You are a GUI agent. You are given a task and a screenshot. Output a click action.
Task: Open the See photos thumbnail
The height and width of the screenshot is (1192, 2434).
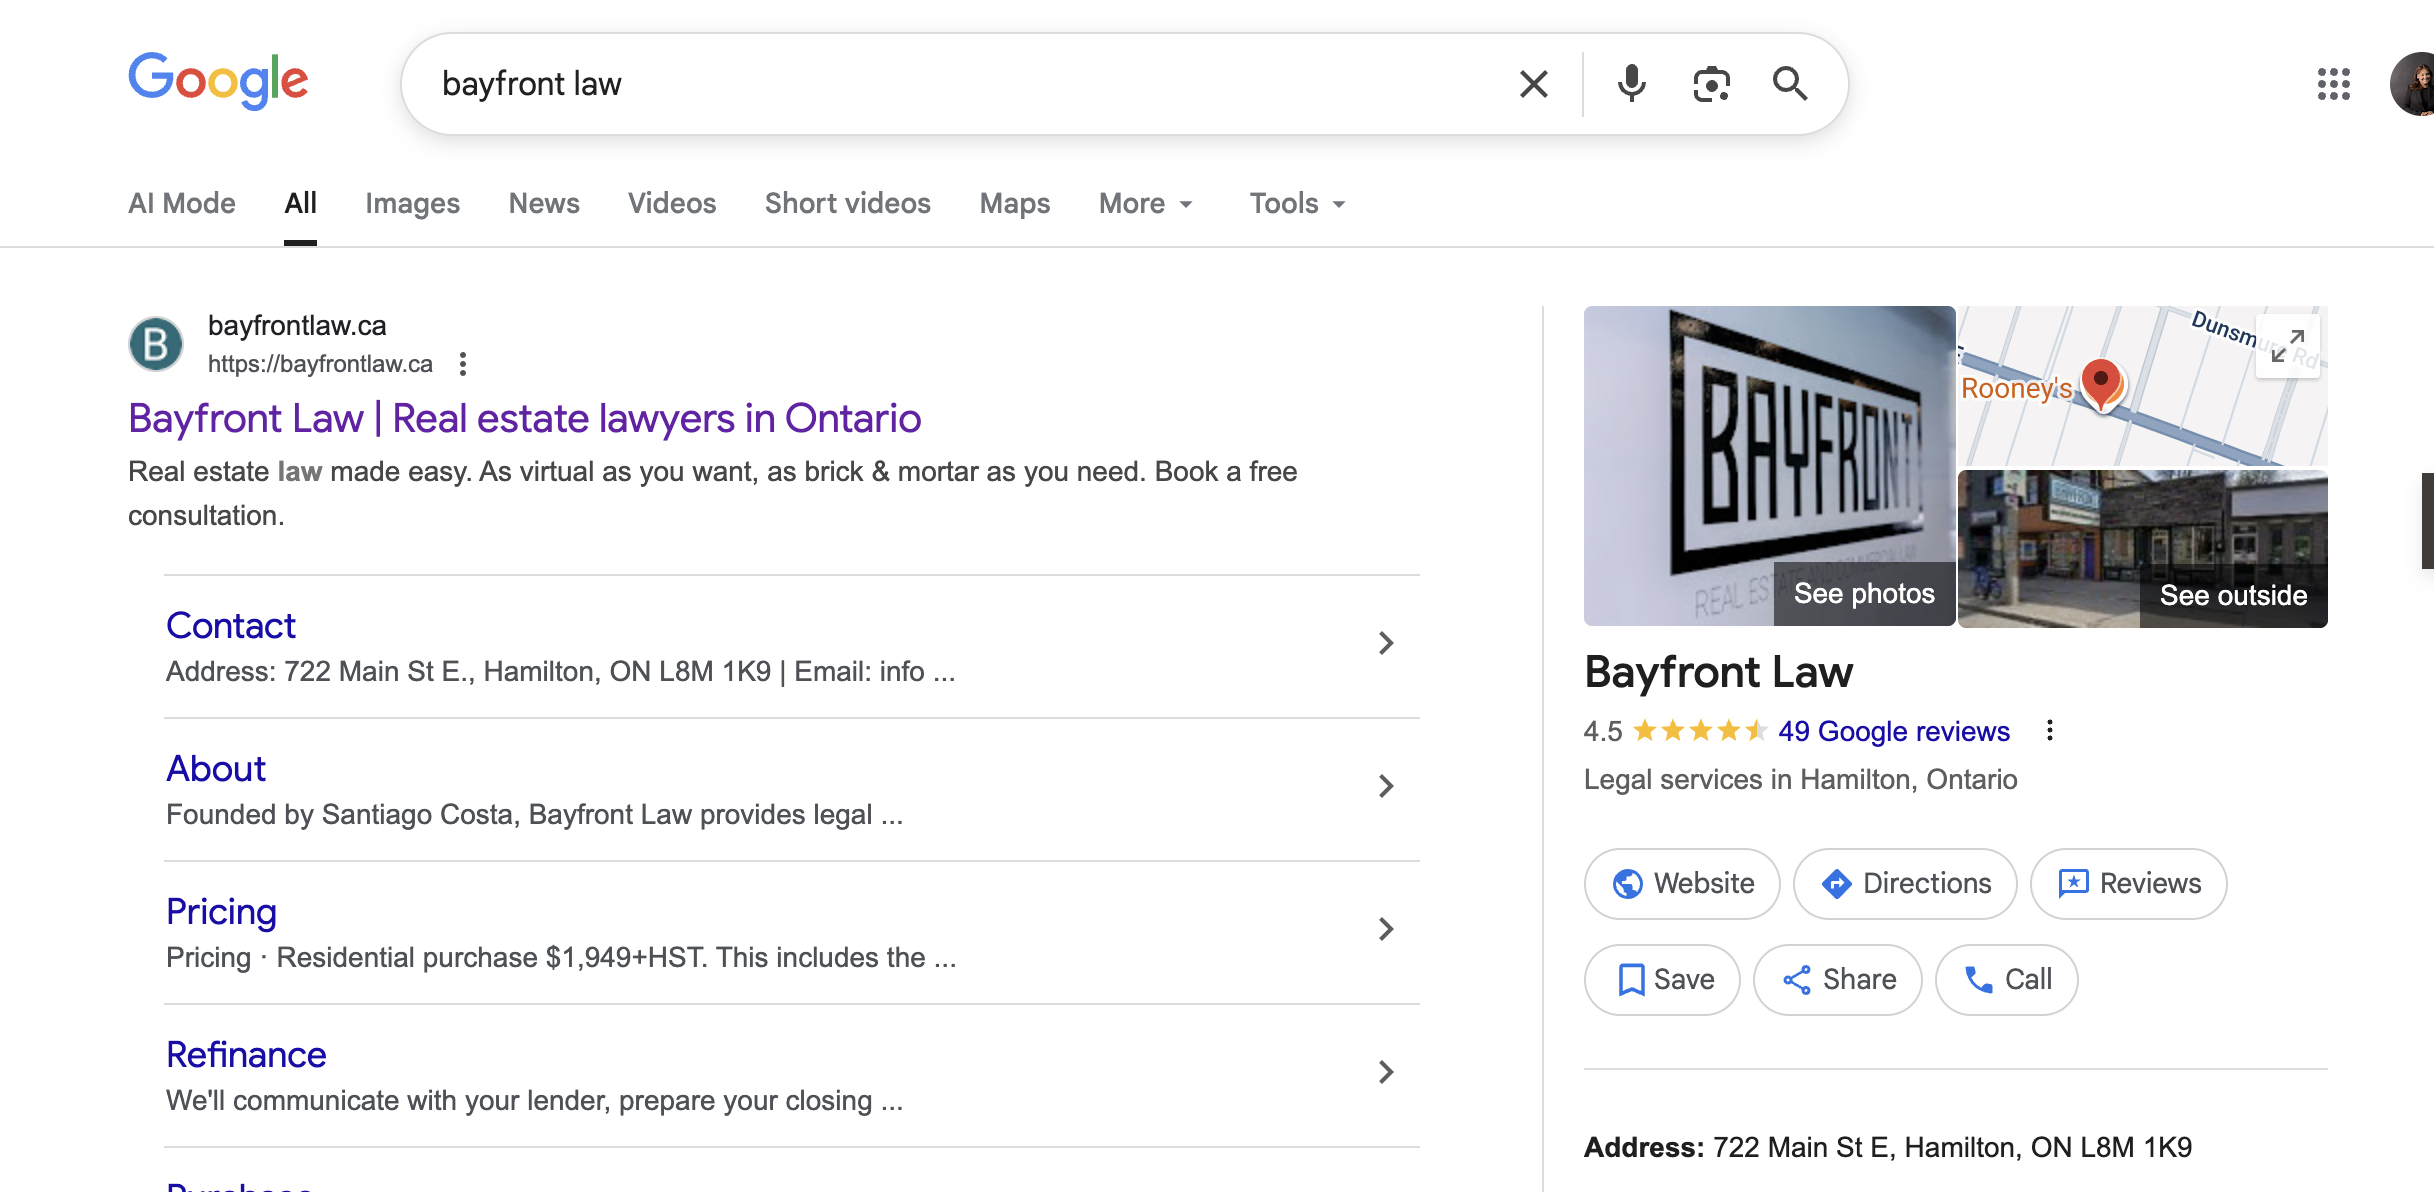coord(1864,593)
